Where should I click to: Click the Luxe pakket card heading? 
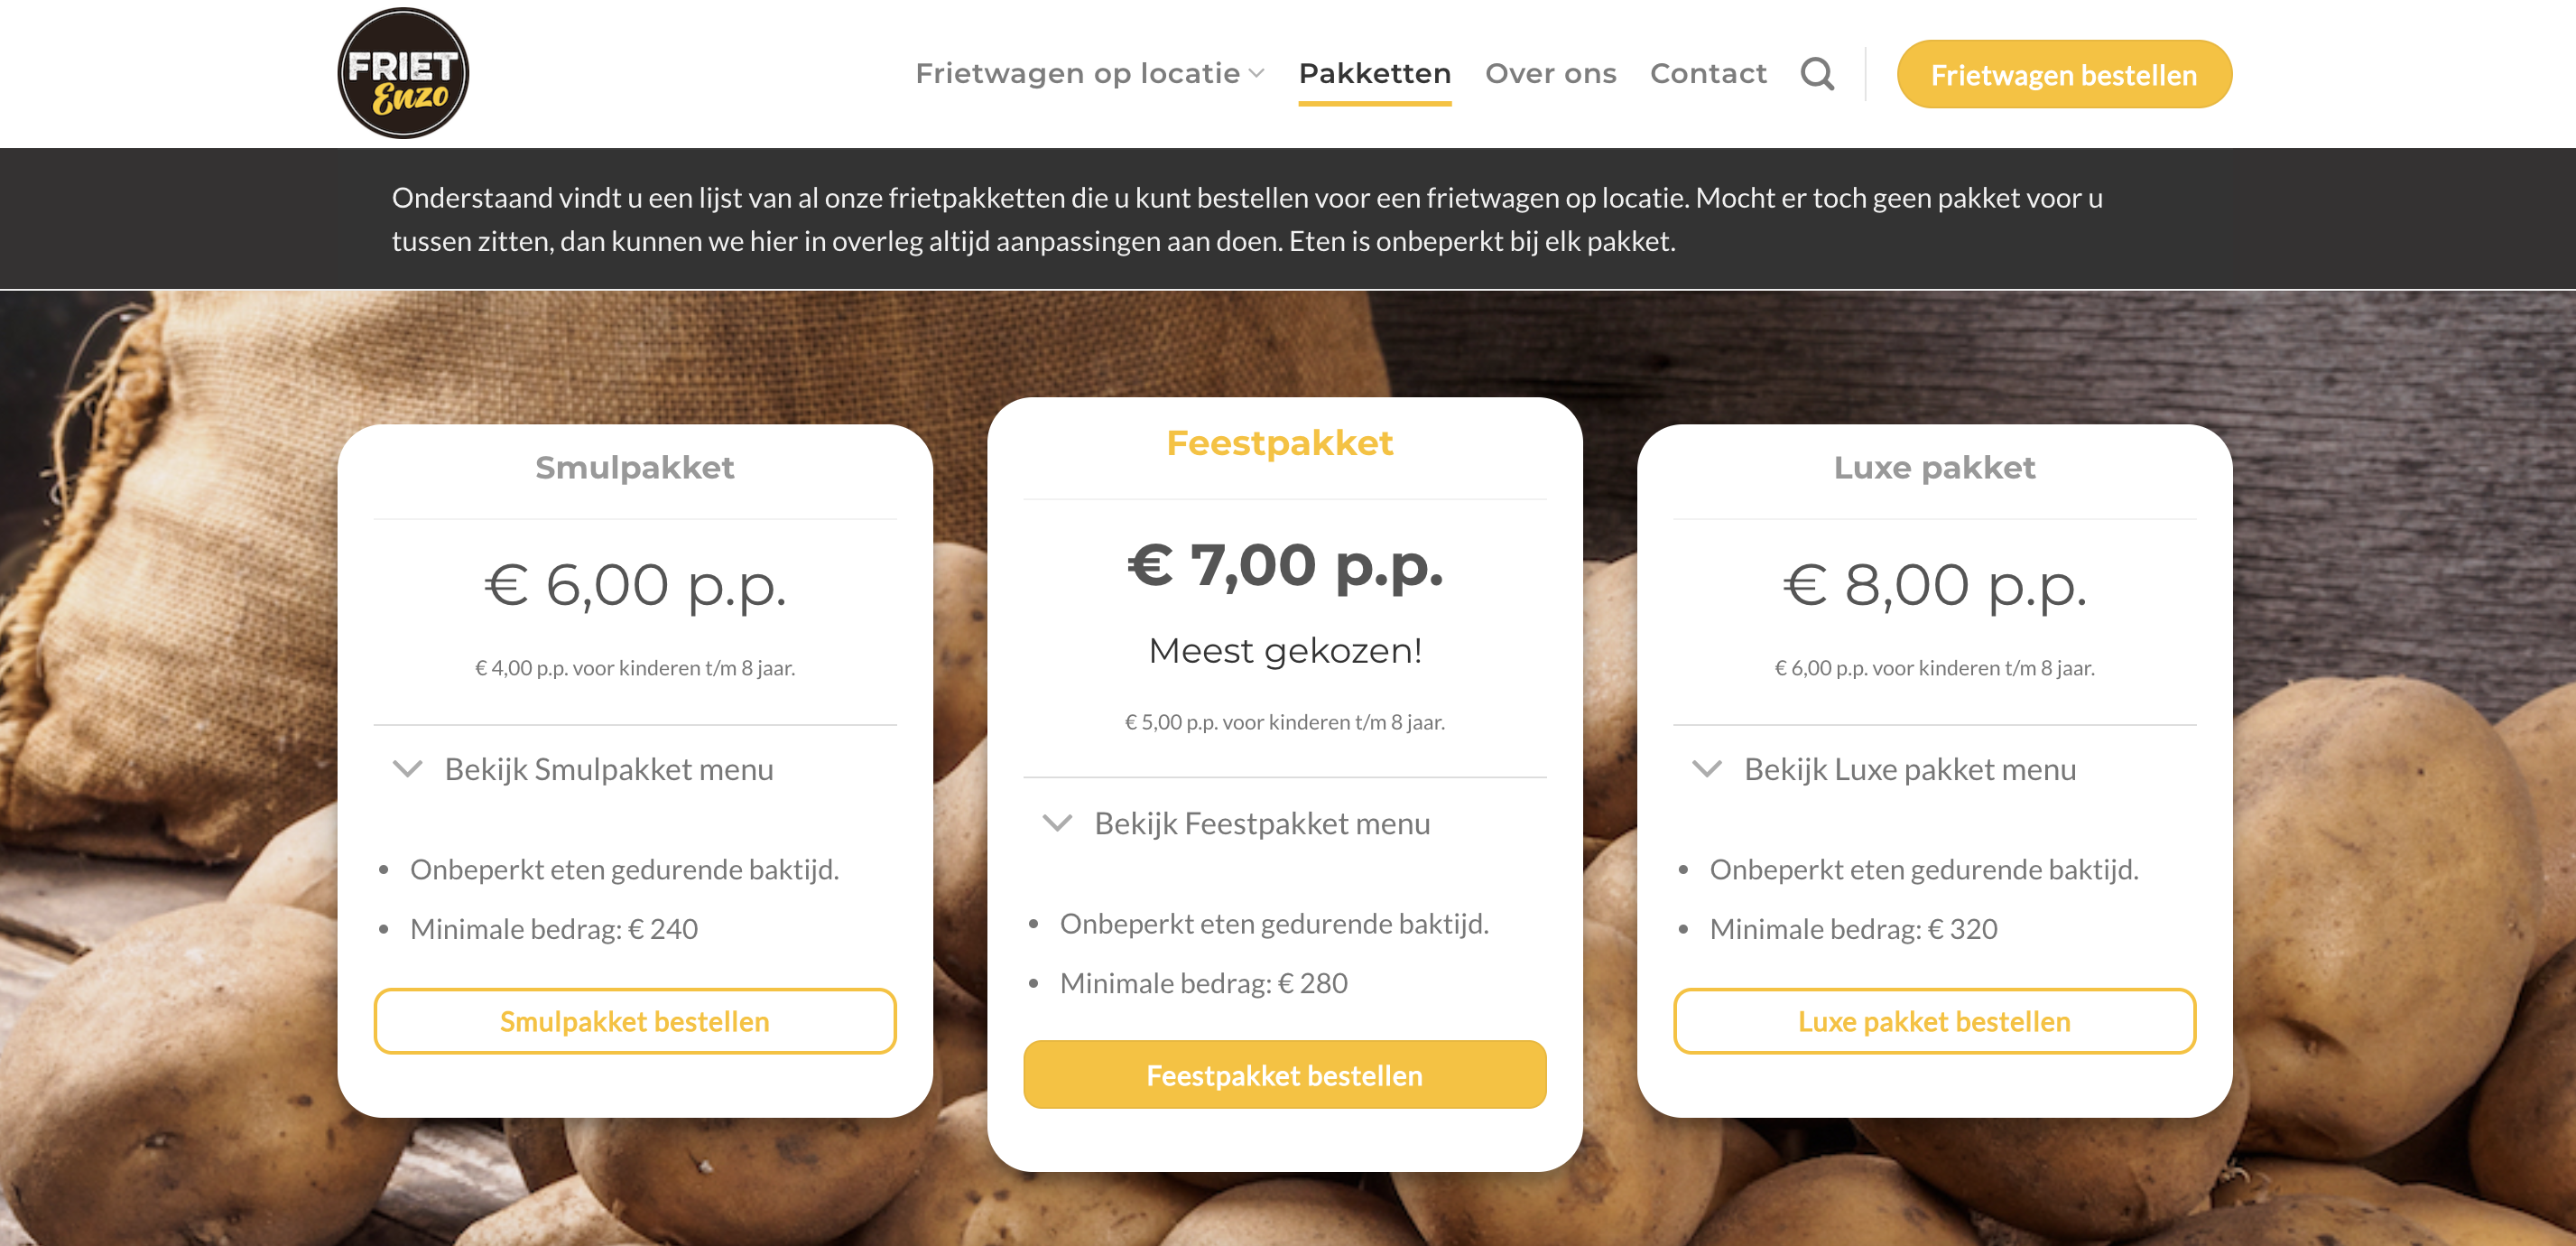(1933, 467)
